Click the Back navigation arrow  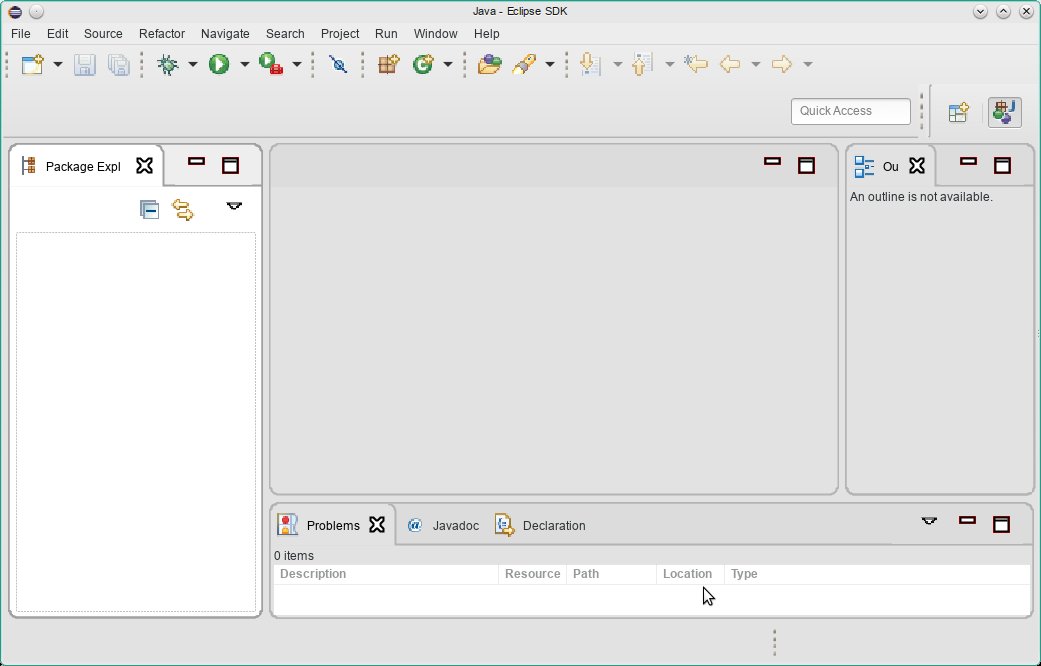pos(730,64)
